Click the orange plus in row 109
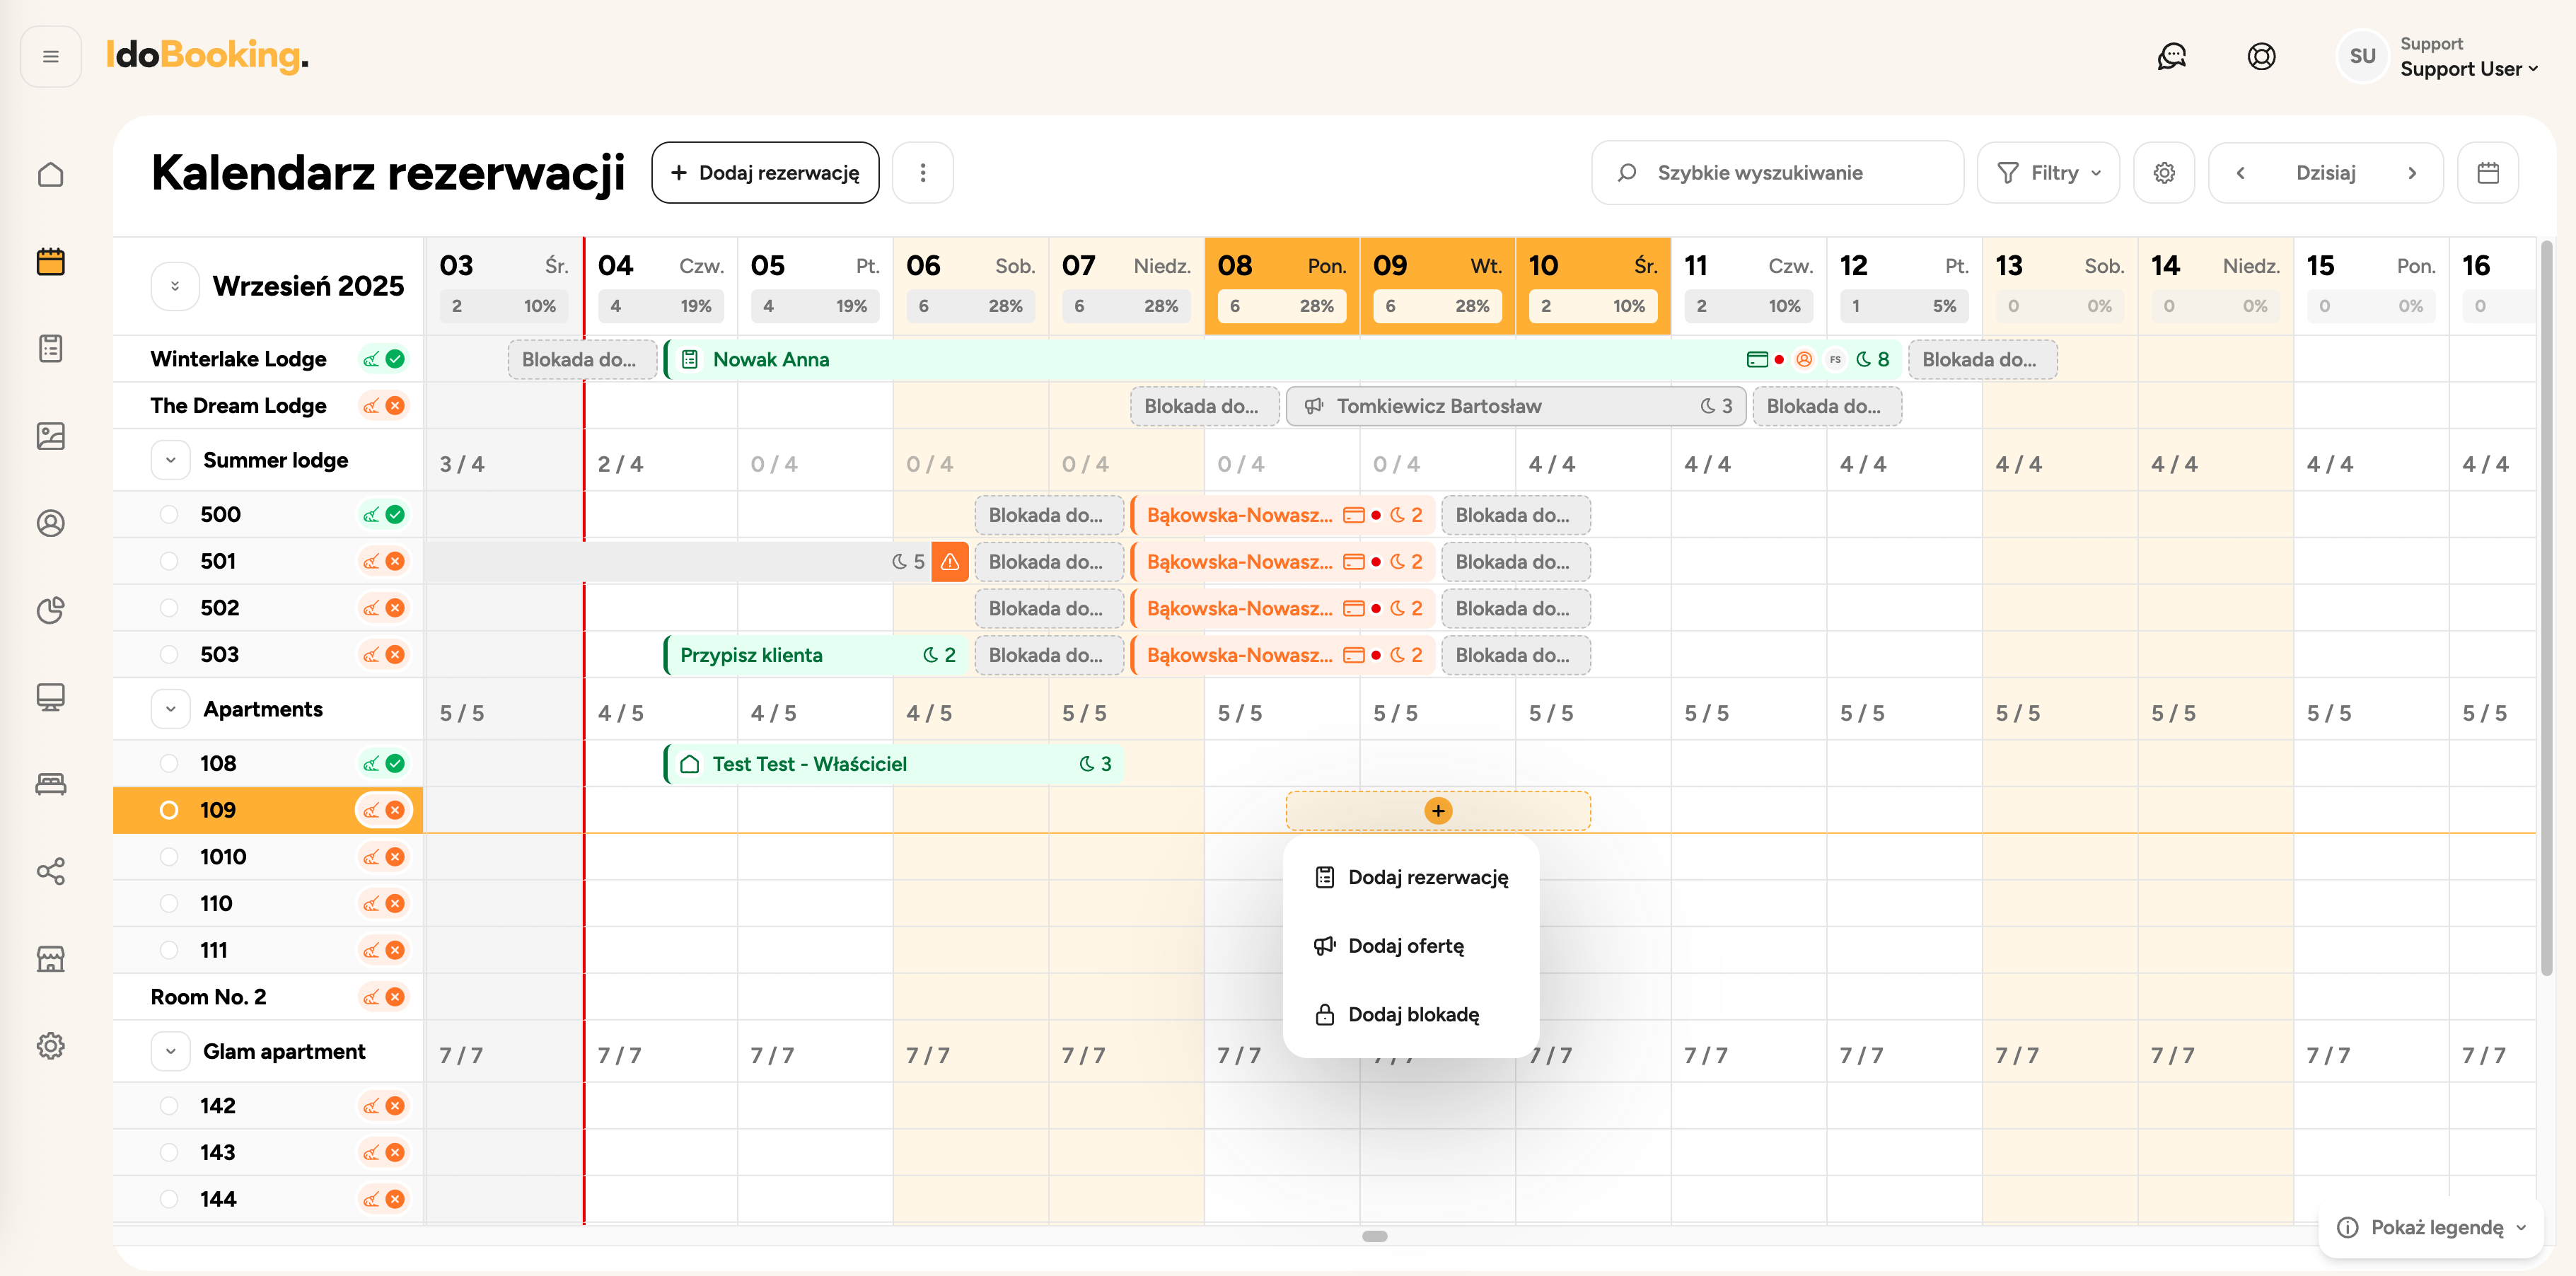 coord(1437,811)
